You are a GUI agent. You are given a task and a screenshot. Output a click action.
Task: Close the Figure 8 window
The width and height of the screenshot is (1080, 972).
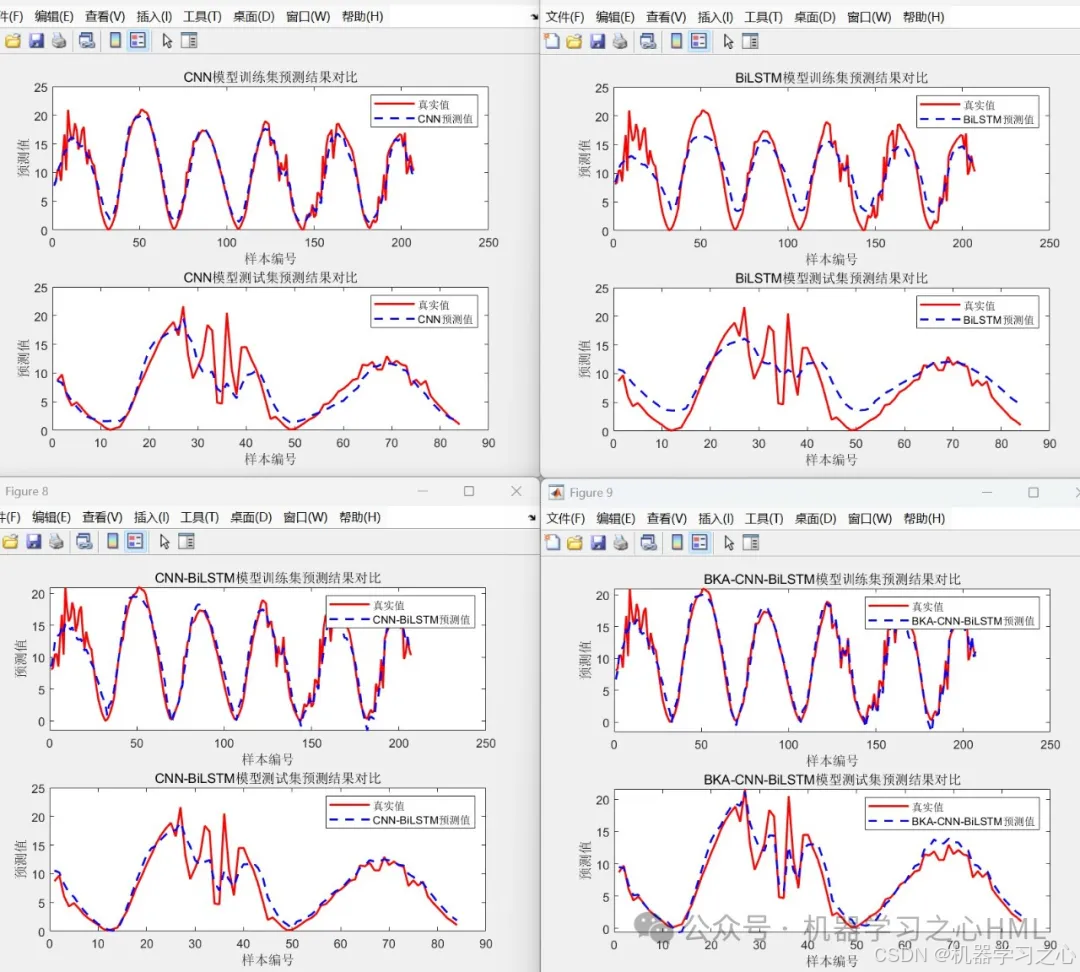click(x=516, y=491)
